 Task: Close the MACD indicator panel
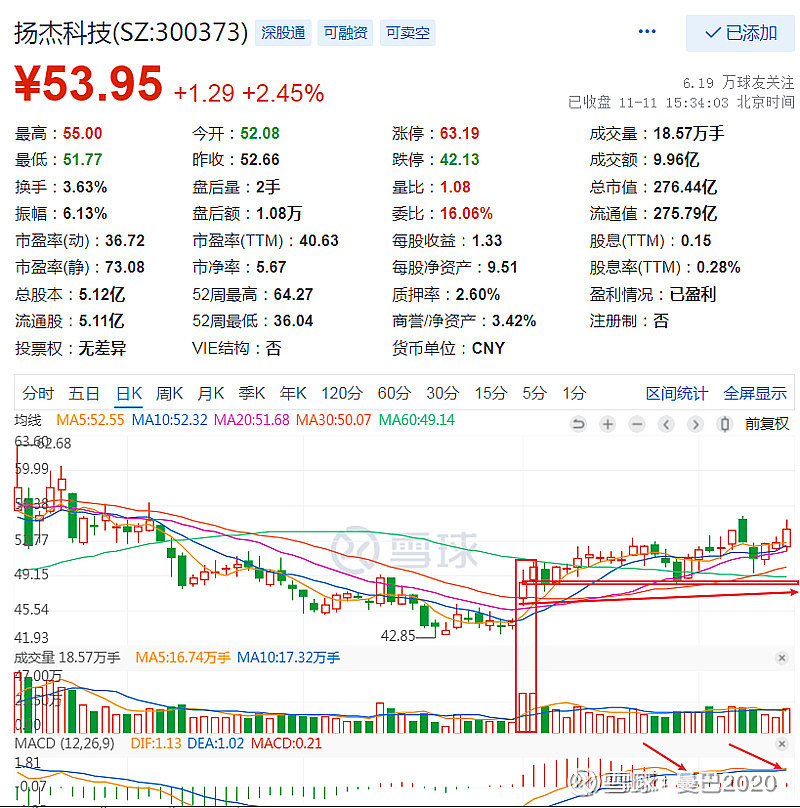coord(782,744)
